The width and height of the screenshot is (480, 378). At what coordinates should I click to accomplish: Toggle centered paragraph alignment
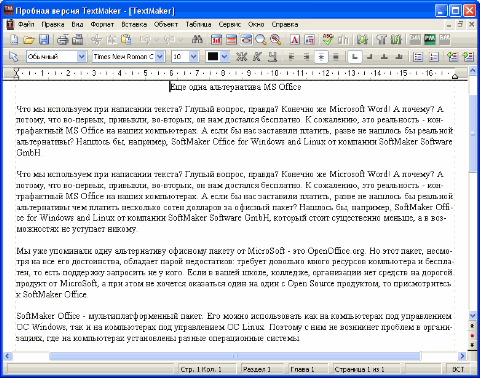point(321,57)
